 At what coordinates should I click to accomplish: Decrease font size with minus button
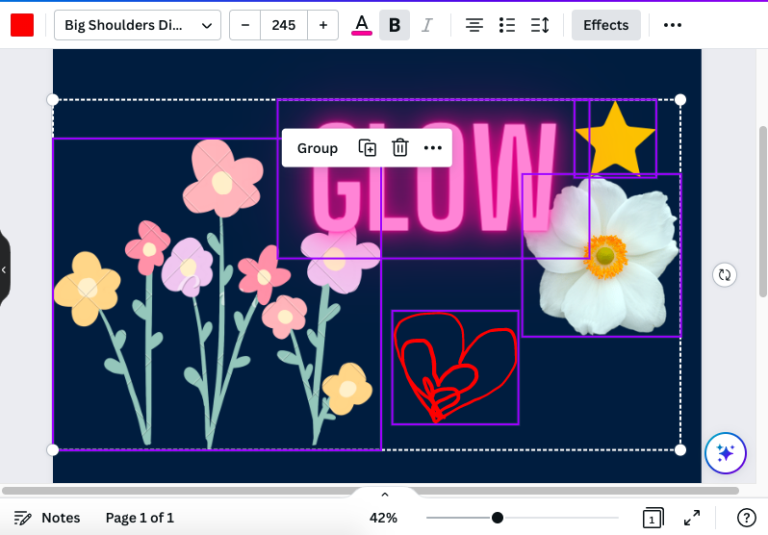[245, 25]
